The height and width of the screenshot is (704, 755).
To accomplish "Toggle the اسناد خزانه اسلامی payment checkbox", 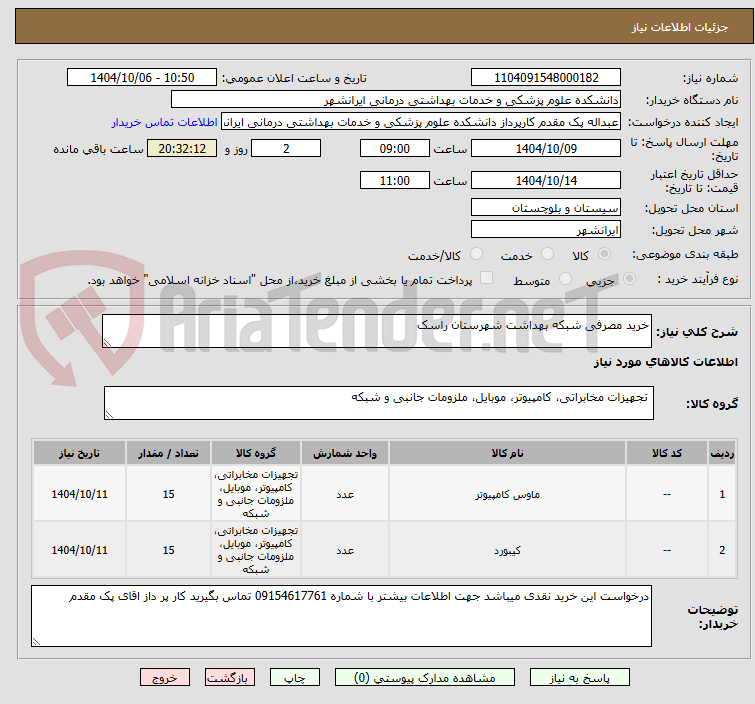I will (x=486, y=280).
